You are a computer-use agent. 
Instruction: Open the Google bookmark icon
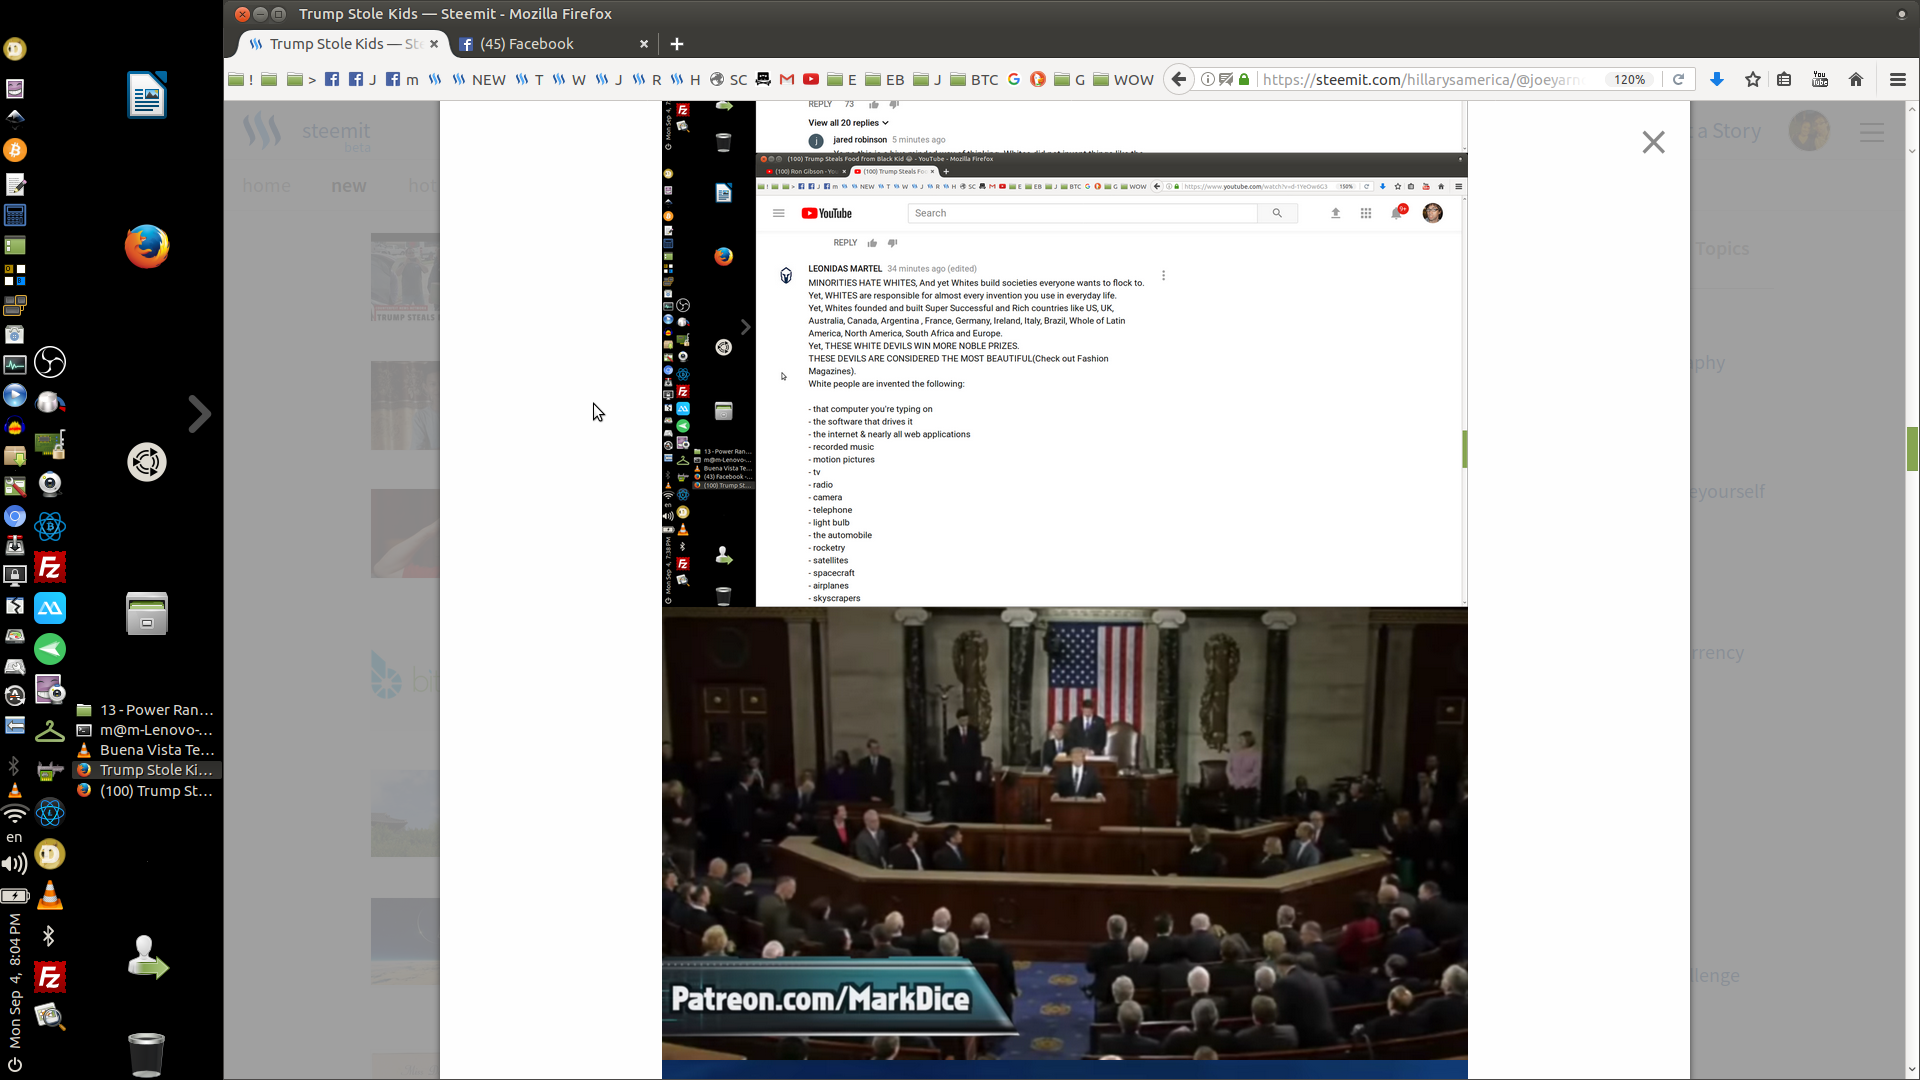[1014, 79]
